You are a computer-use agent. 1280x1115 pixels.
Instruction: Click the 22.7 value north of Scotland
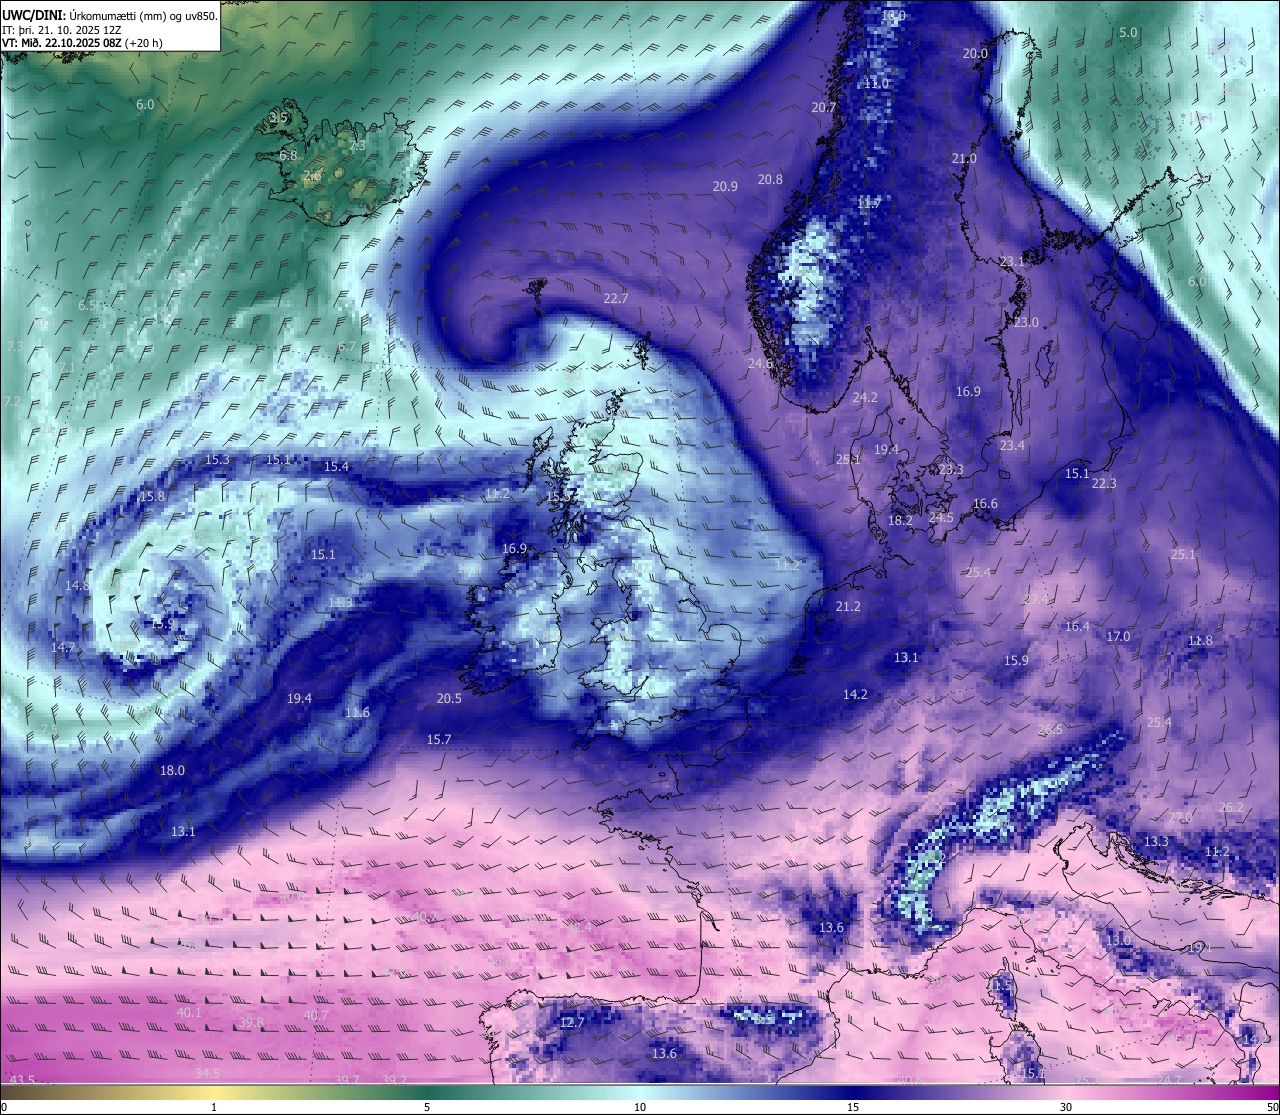coord(616,298)
